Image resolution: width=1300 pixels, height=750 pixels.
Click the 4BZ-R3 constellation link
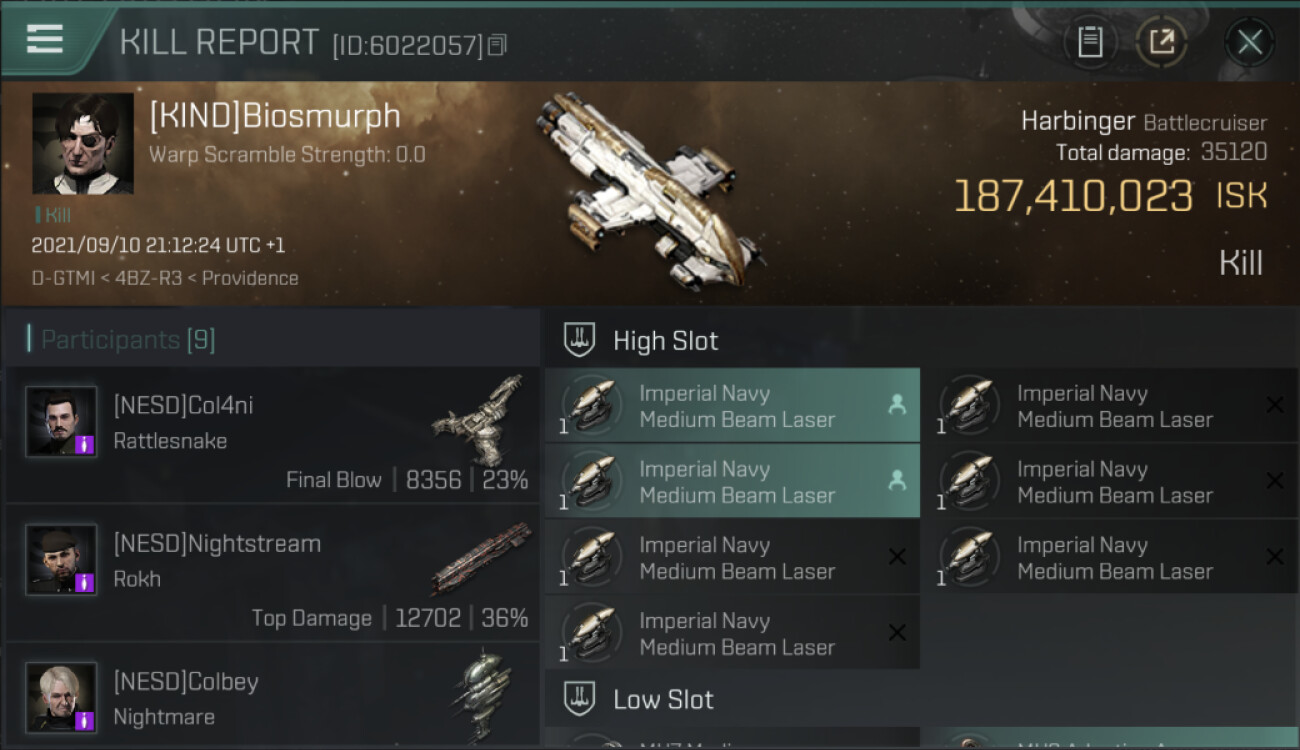click(151, 278)
